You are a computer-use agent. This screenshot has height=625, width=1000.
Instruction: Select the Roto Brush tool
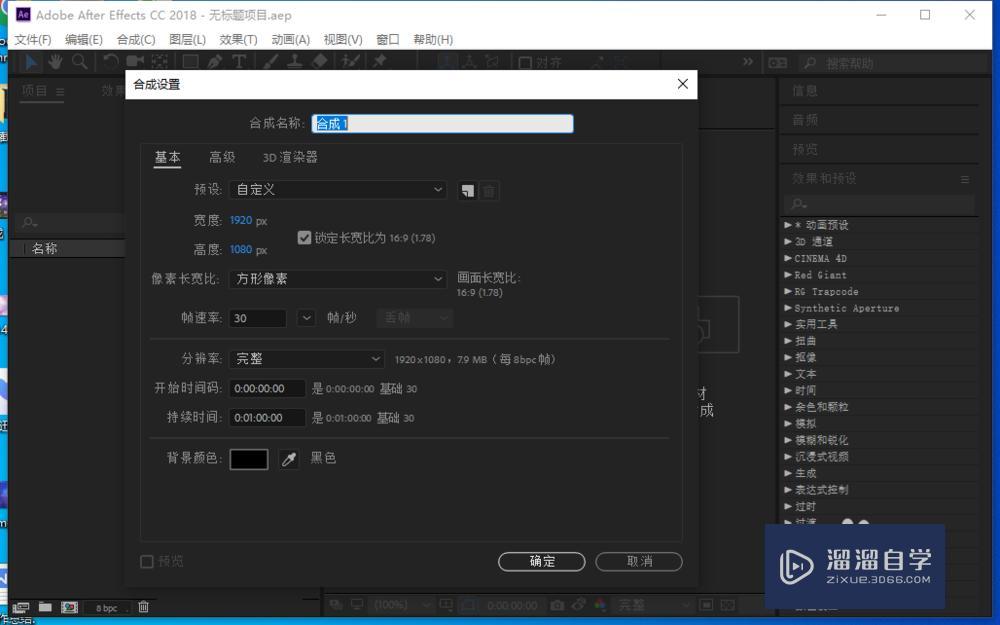[350, 62]
